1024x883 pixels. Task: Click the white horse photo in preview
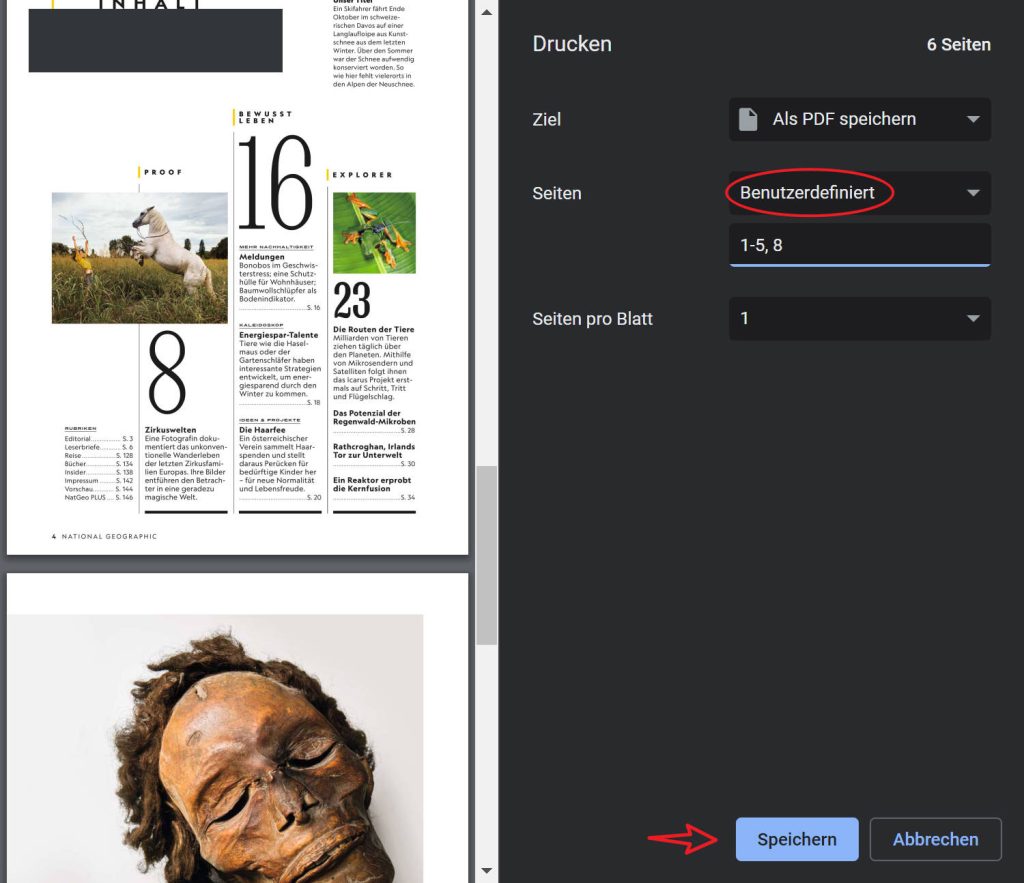[139, 258]
